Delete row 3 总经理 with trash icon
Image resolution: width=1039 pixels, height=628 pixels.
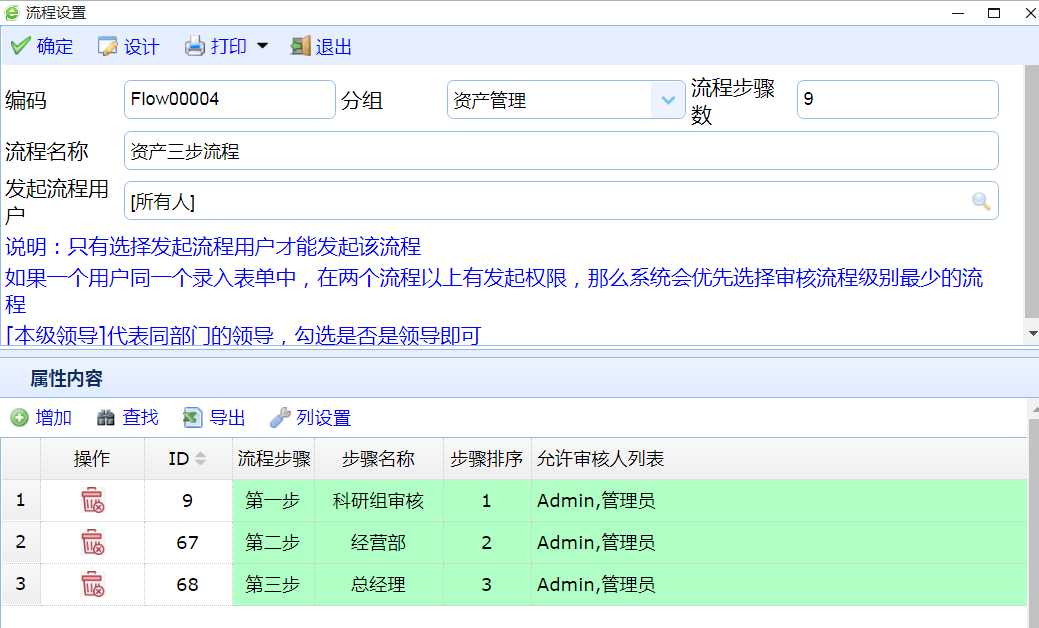pyautogui.click(x=92, y=585)
